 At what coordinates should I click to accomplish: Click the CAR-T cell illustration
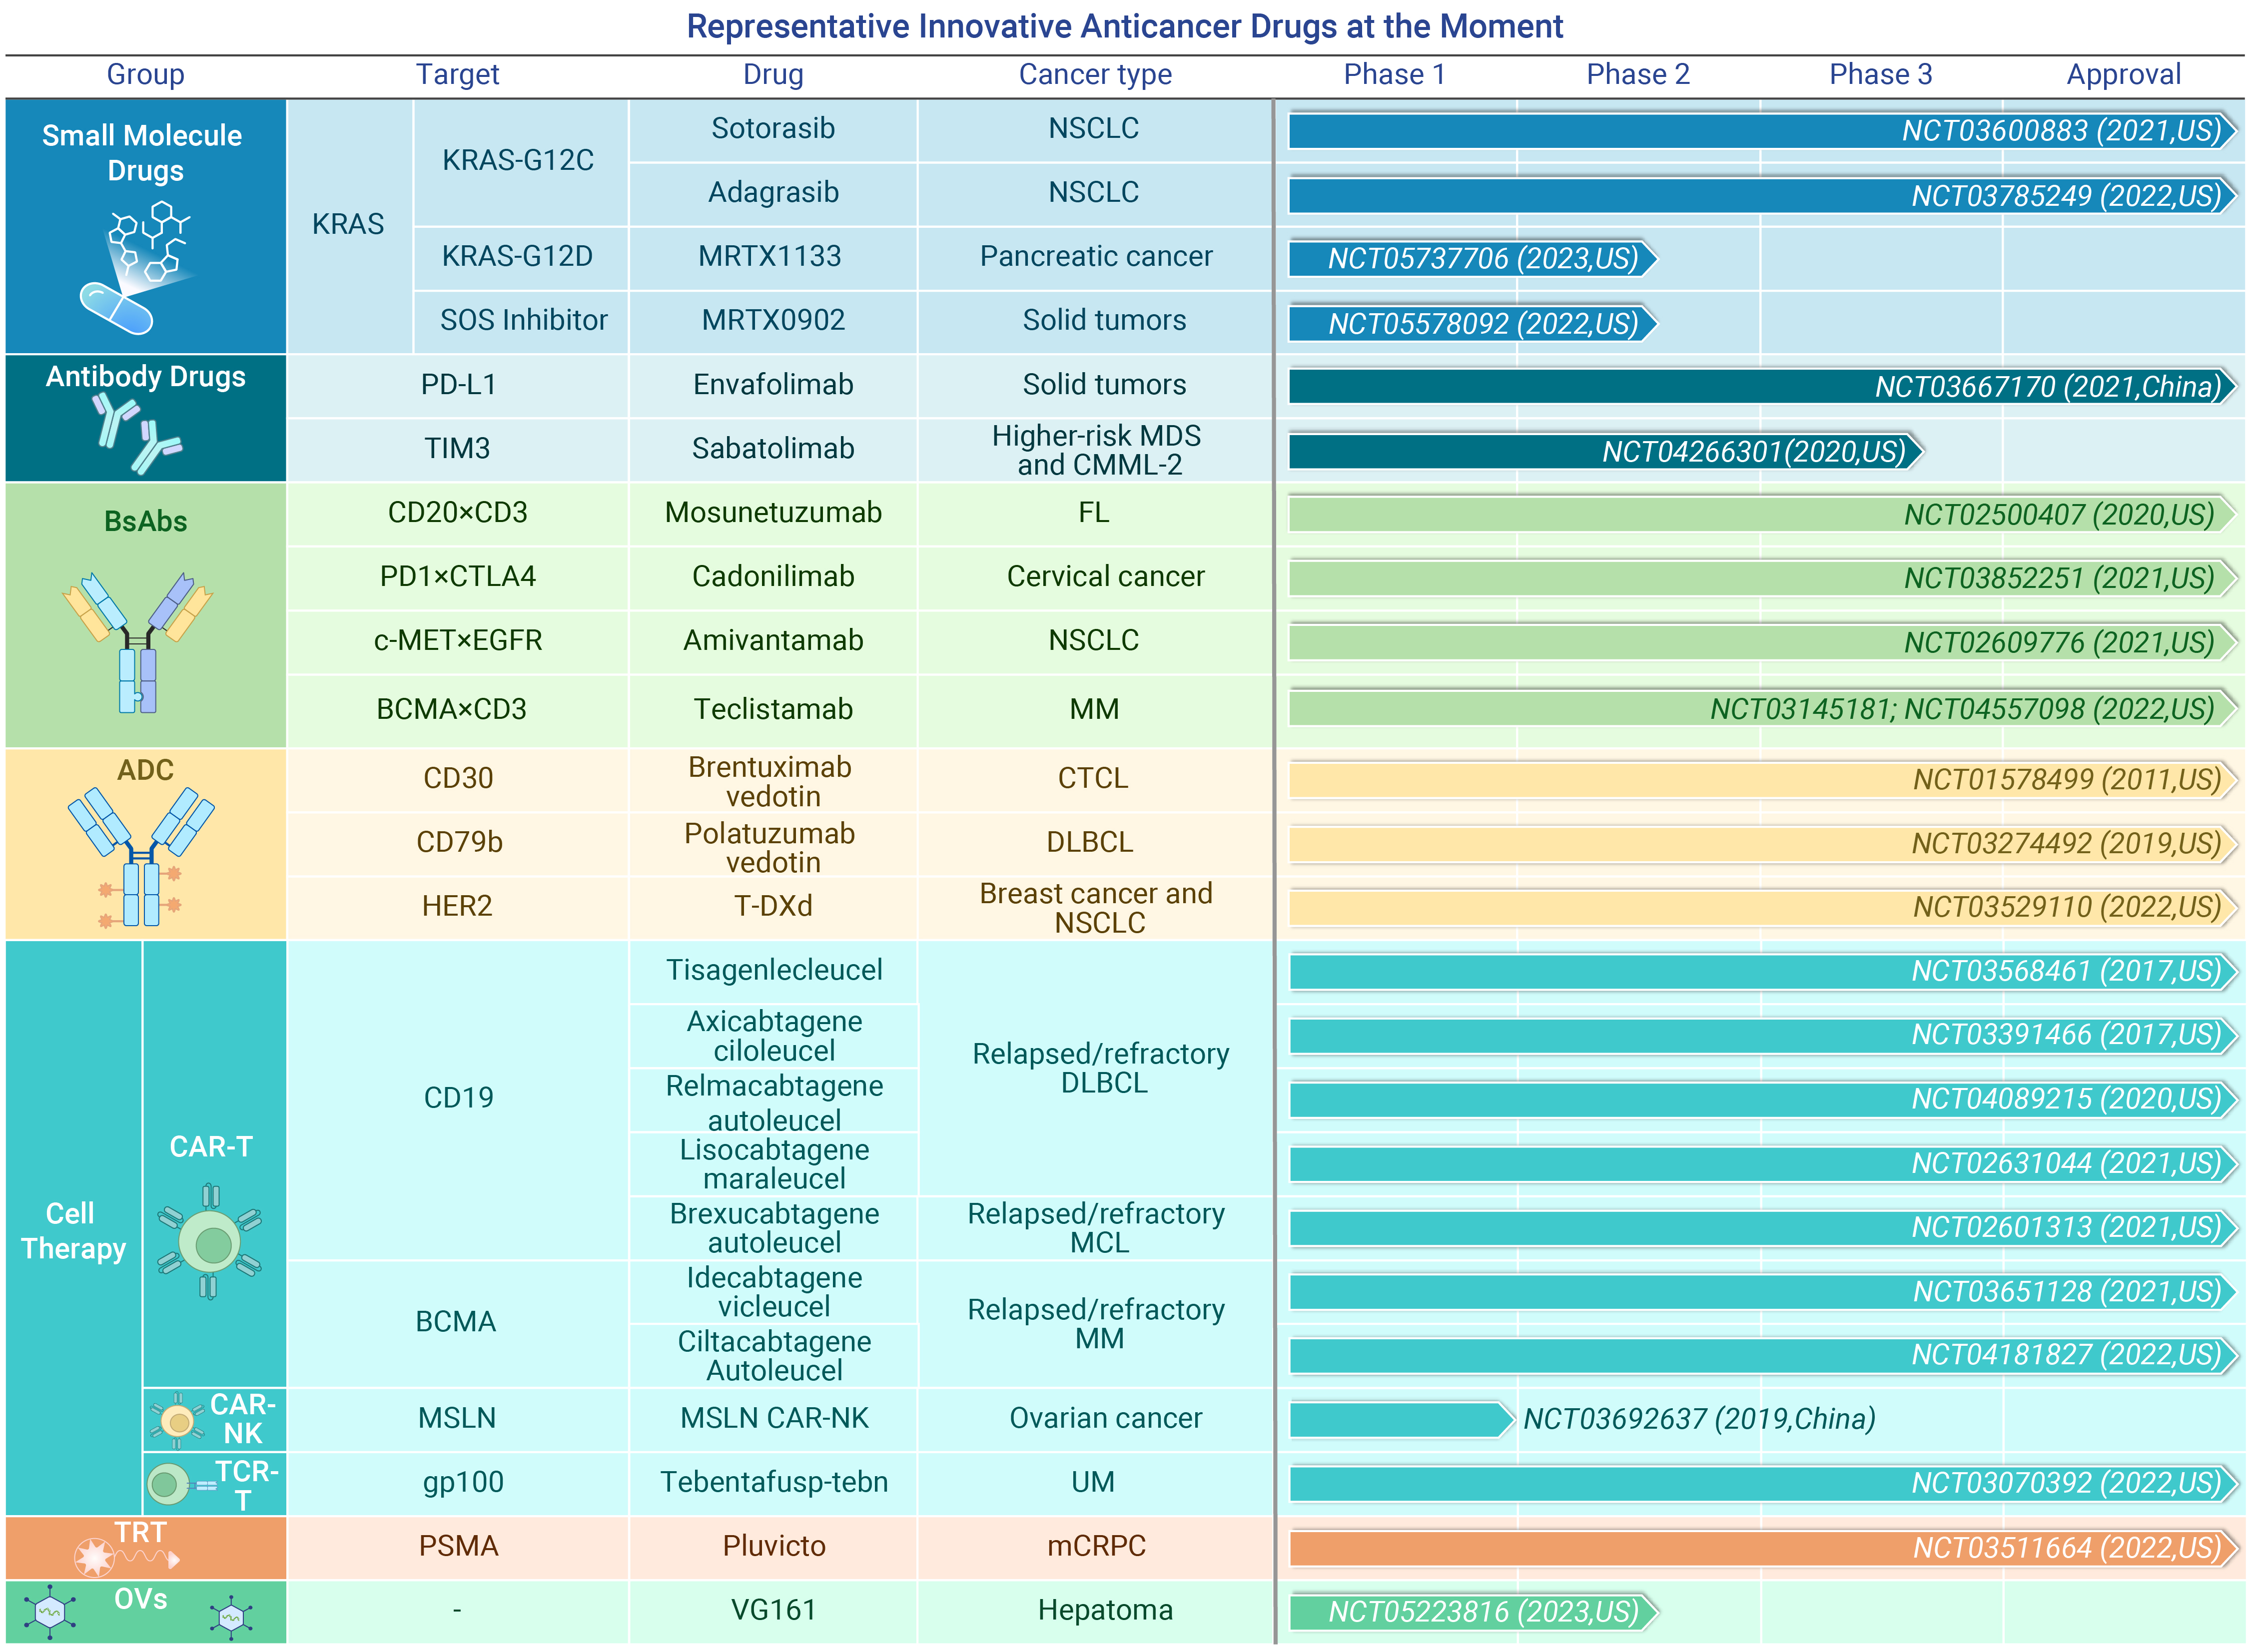coord(209,1242)
